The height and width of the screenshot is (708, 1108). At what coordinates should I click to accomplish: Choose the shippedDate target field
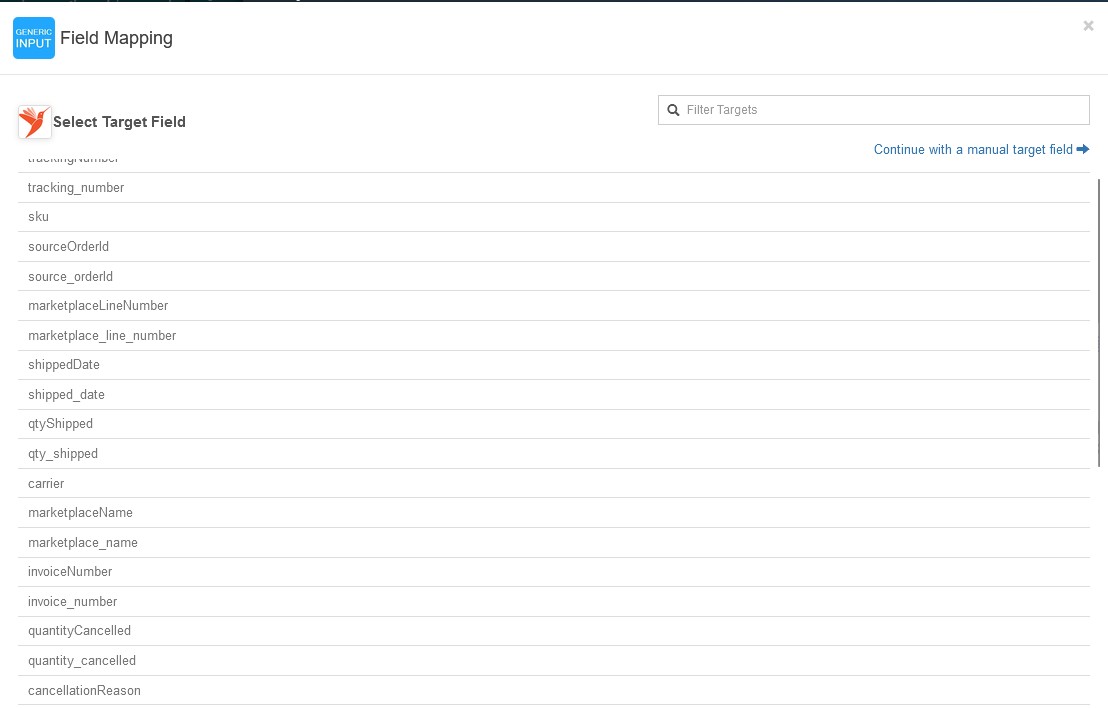[64, 365]
